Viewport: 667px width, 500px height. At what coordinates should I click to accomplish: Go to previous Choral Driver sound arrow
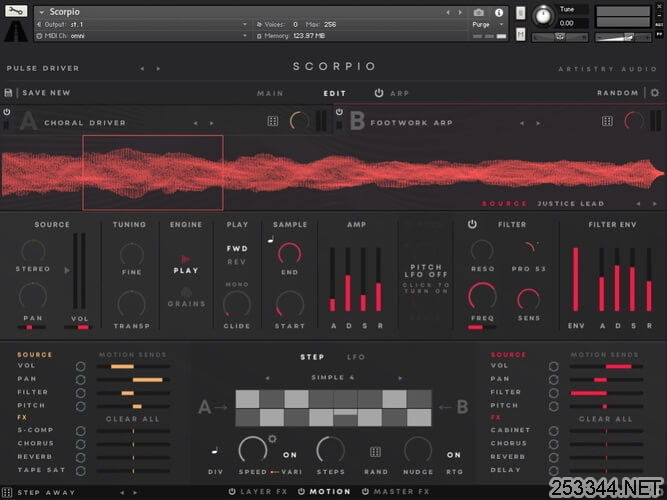pyautogui.click(x=196, y=123)
